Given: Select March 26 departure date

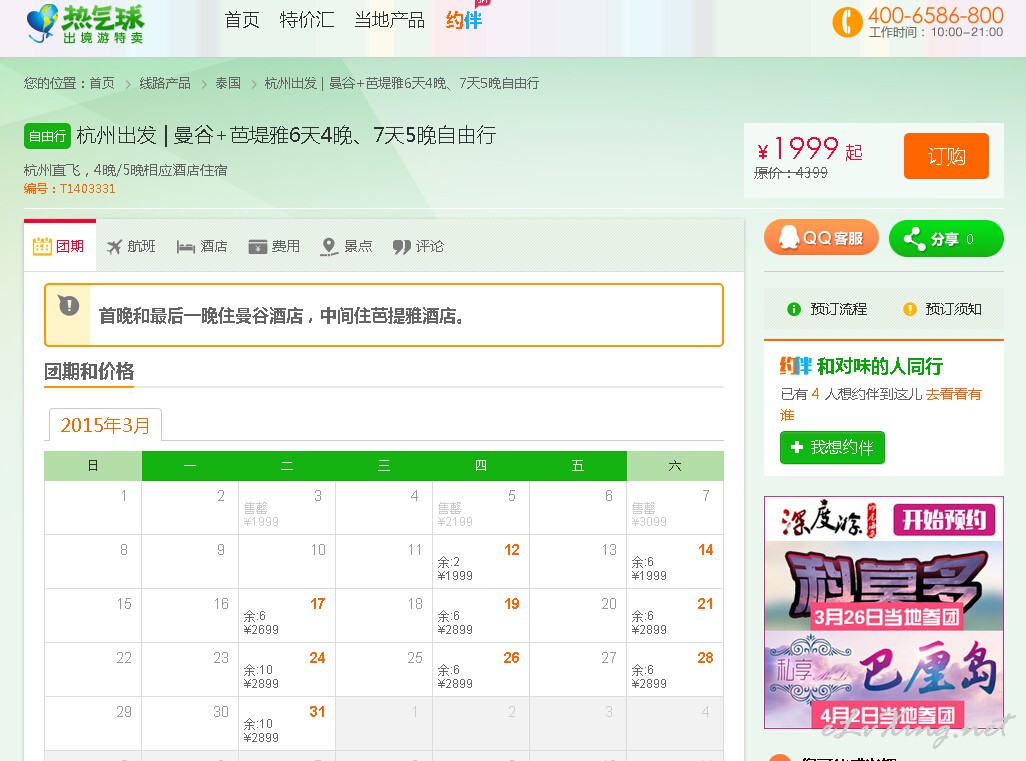Looking at the screenshot, I should (x=481, y=670).
